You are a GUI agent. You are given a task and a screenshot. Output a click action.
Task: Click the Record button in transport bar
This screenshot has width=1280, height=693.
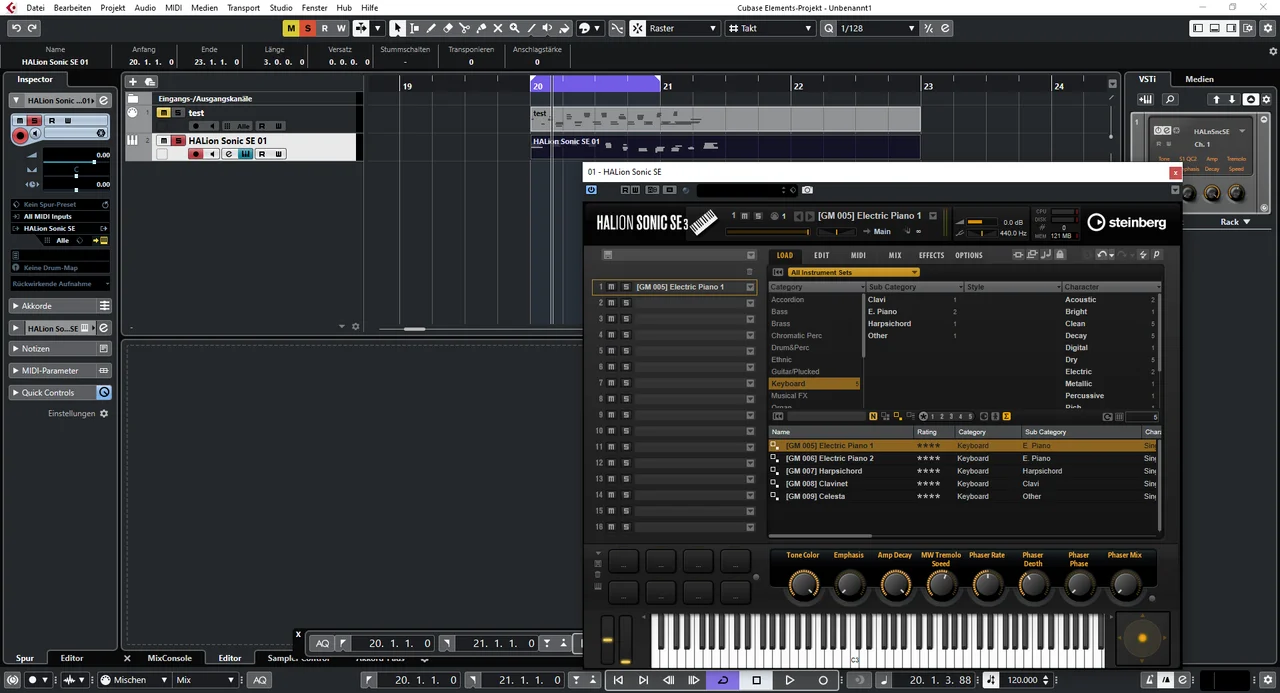point(823,680)
